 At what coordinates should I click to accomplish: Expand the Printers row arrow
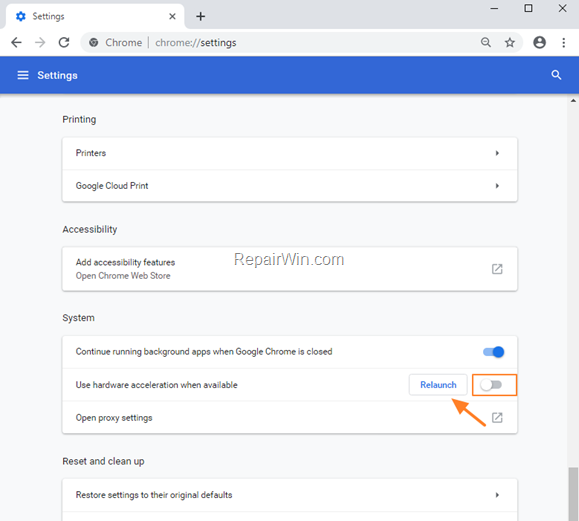497,153
